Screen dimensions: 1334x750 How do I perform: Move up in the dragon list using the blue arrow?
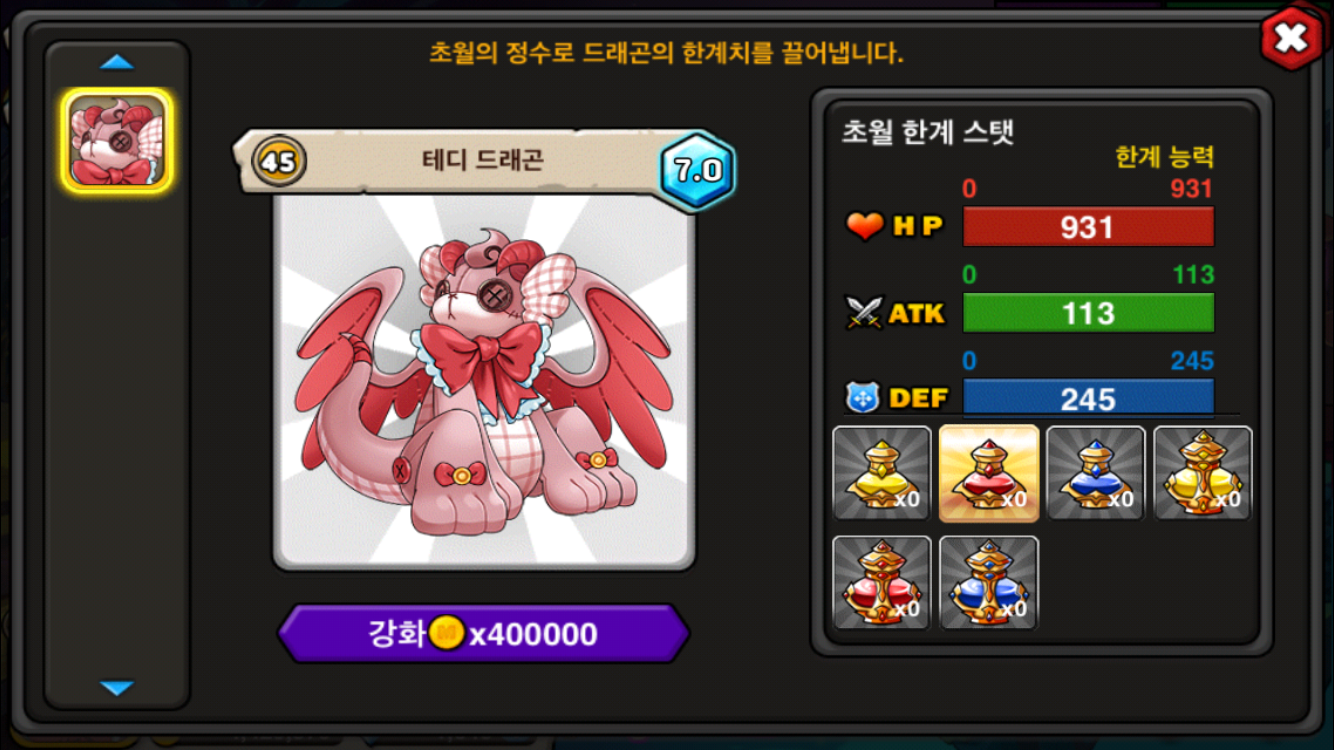[x=117, y=63]
